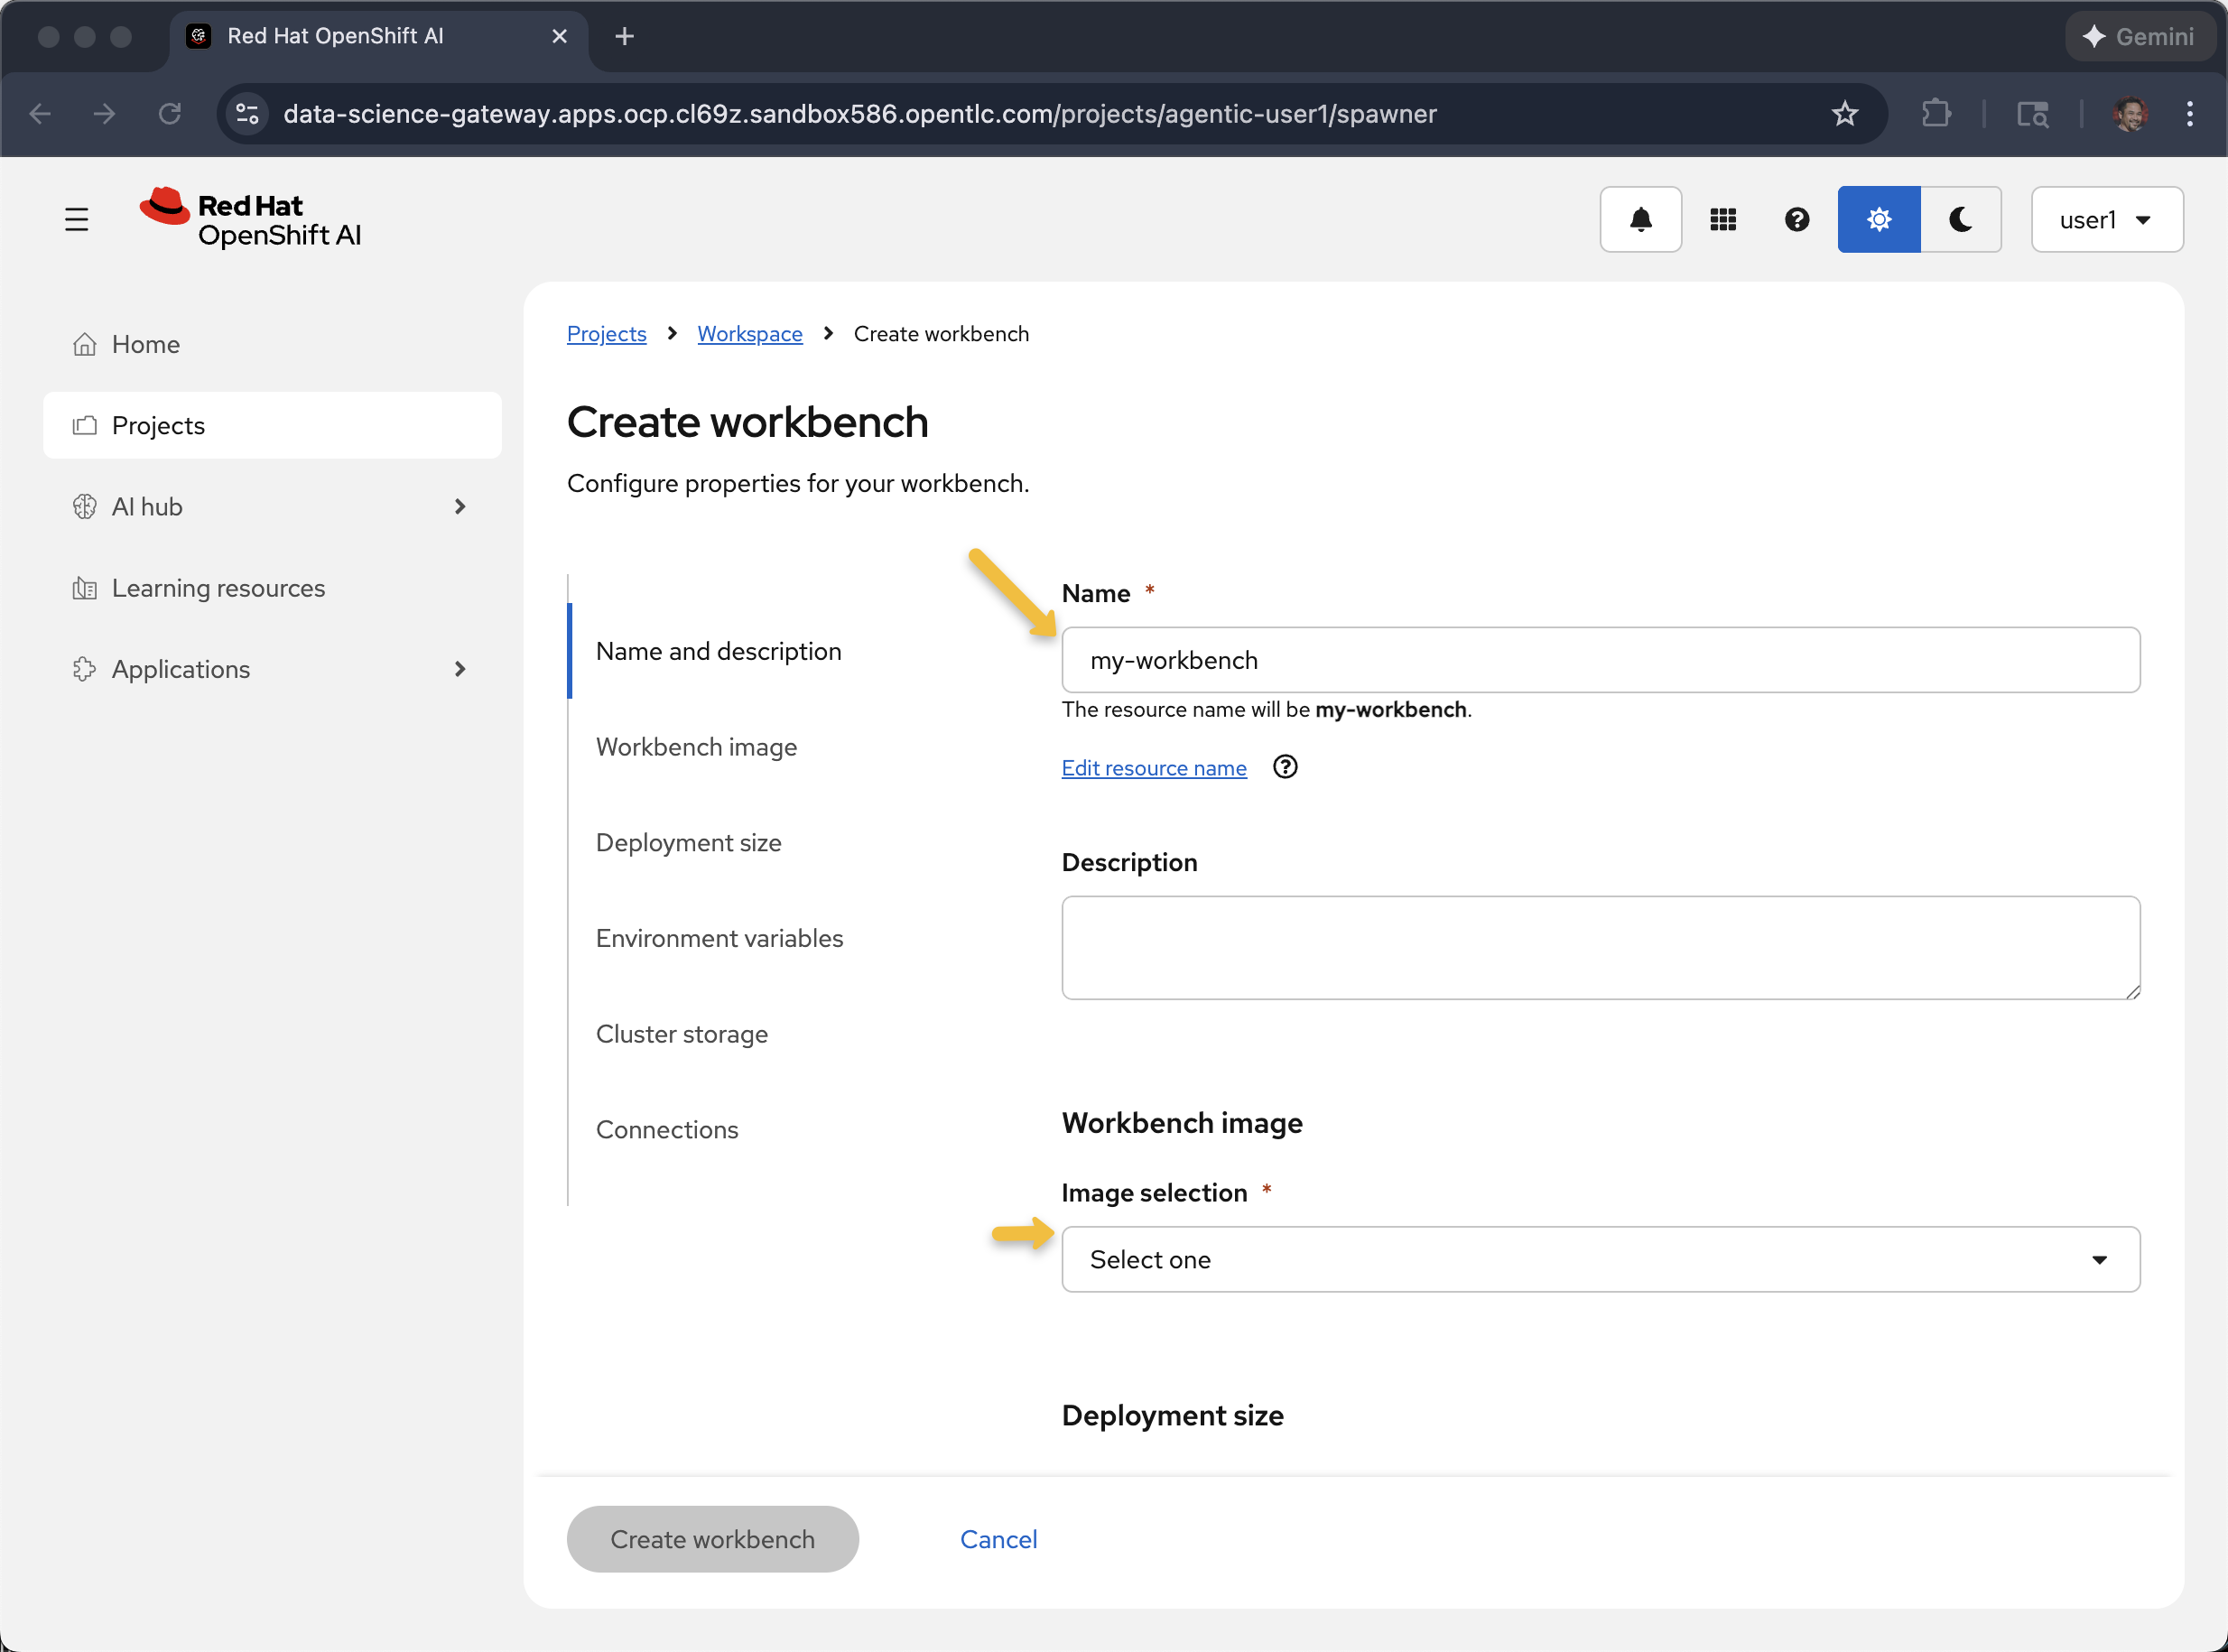This screenshot has width=2228, height=1652.
Task: Open the notifications bell icon
Action: [1640, 219]
